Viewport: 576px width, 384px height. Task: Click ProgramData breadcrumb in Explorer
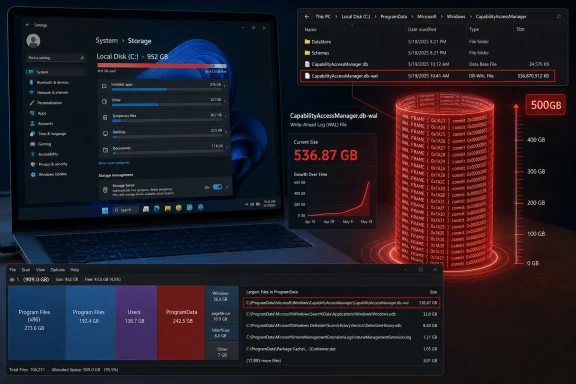point(393,17)
